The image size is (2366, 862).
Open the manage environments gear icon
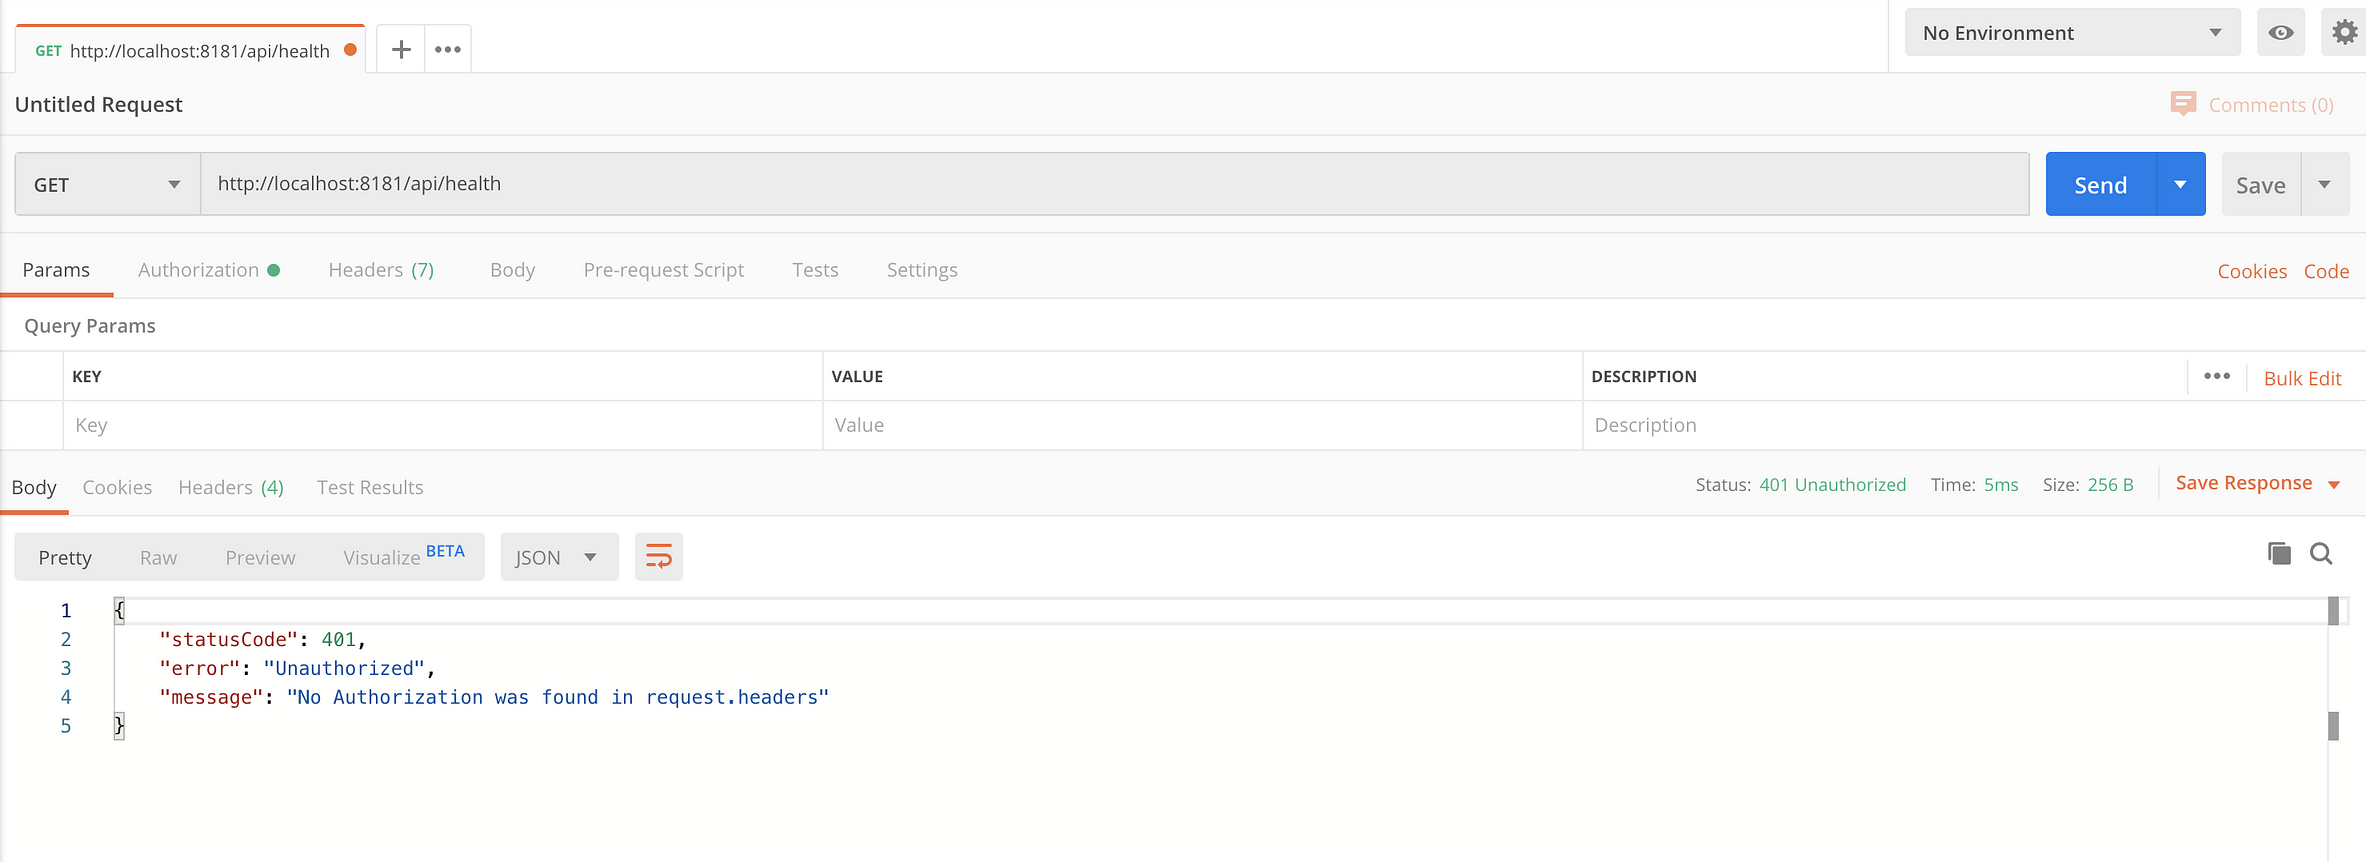(2344, 33)
